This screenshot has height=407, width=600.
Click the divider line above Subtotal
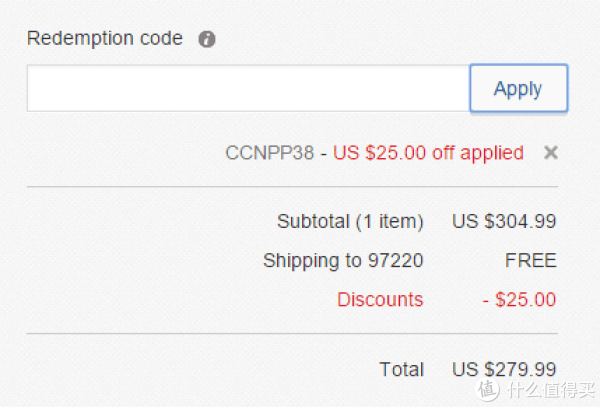(292, 187)
